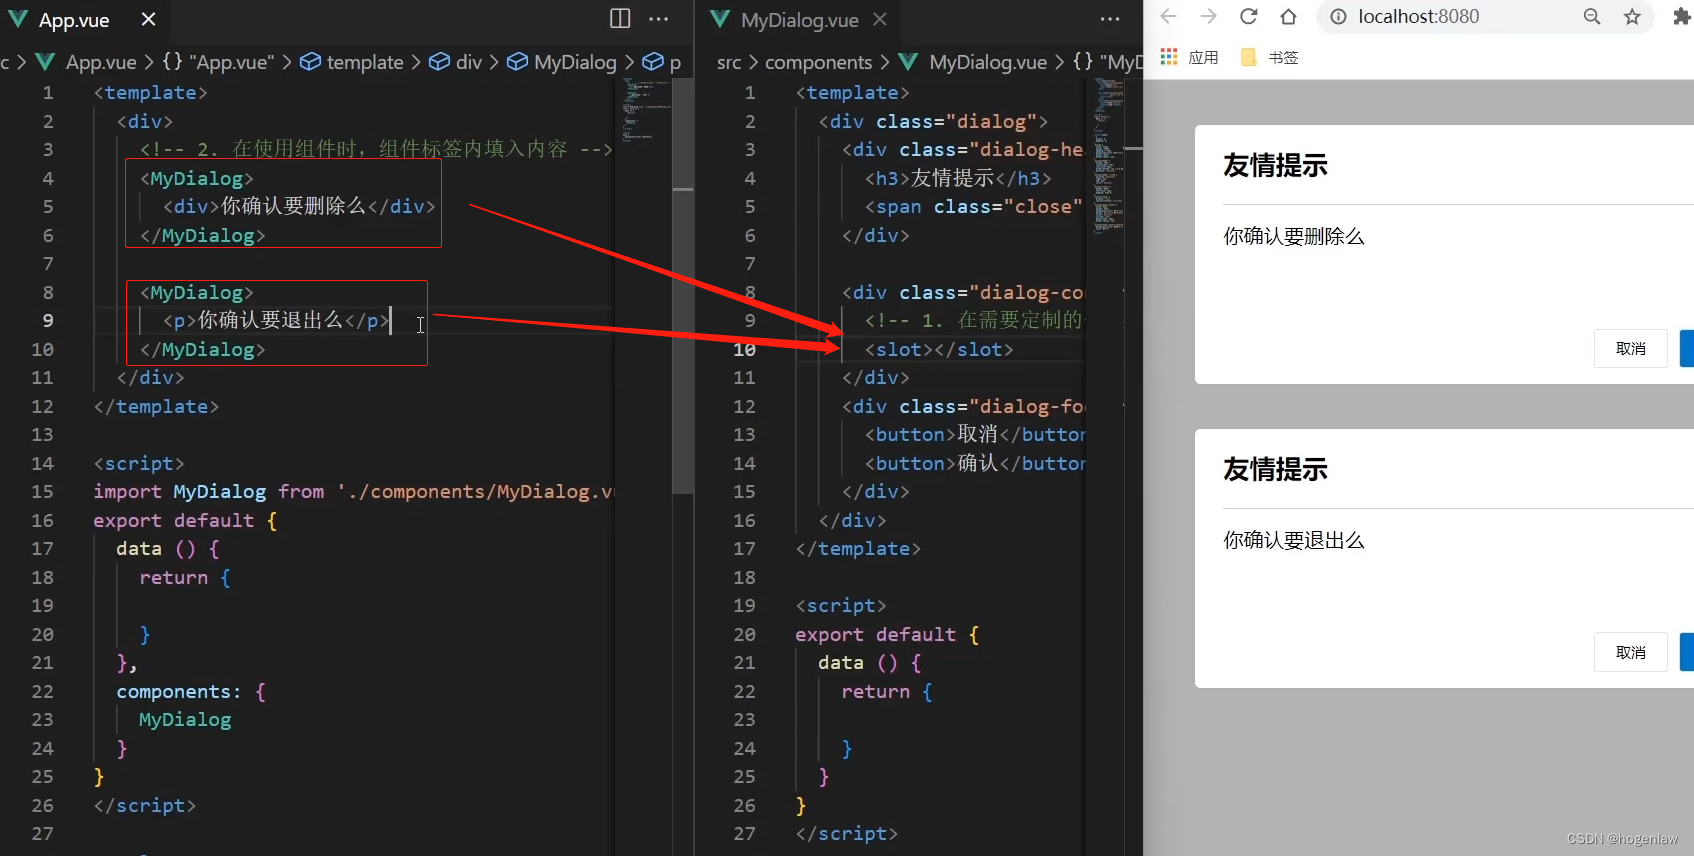The image size is (1694, 856).
Task: Click export default line in MyDialog.vue
Action: coord(887,635)
